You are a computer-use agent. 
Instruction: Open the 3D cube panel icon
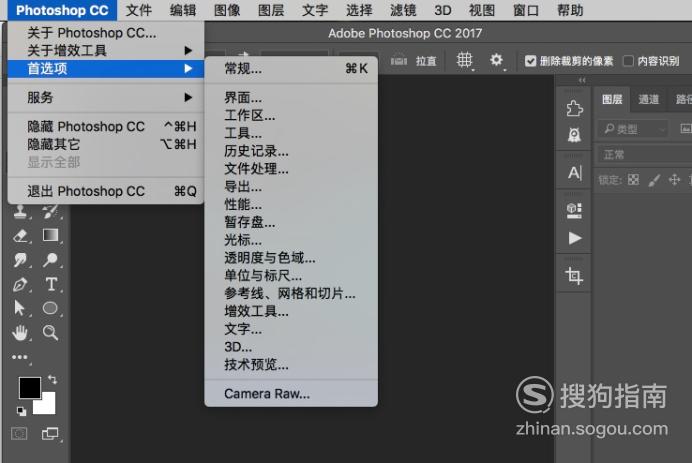click(574, 211)
